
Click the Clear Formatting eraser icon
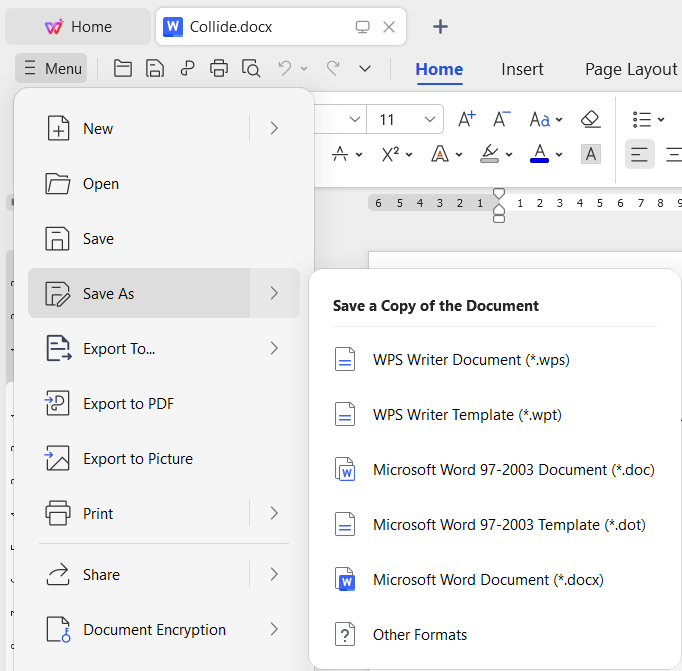tap(591, 119)
